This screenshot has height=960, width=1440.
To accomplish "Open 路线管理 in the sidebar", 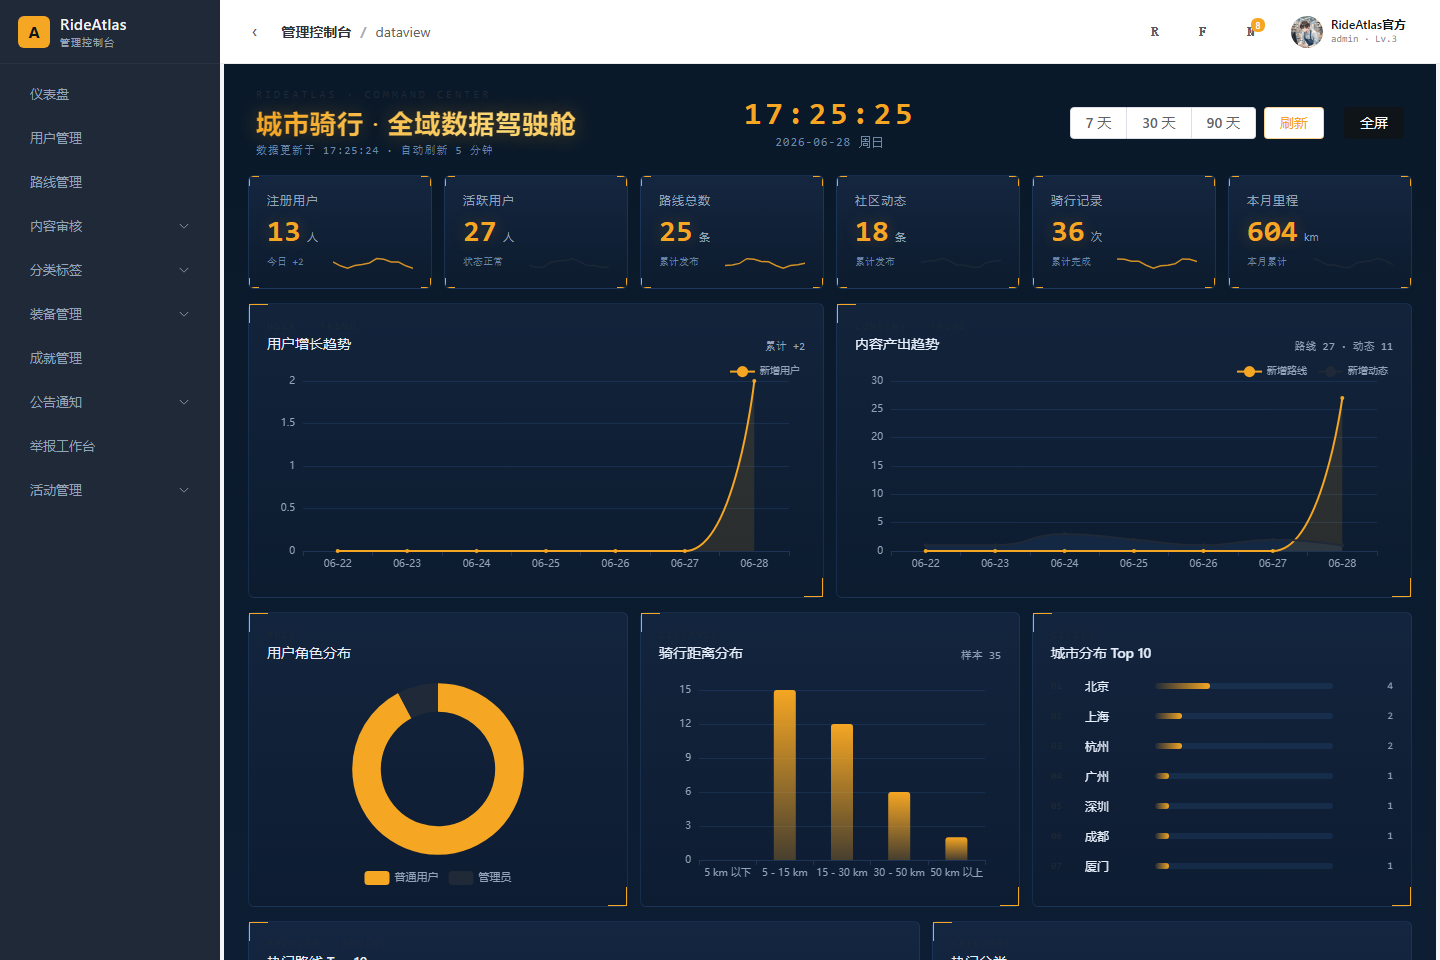I will [x=110, y=182].
